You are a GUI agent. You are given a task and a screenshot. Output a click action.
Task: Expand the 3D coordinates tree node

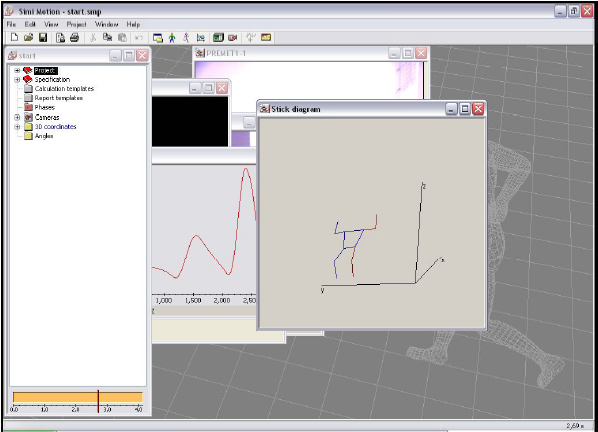tap(17, 127)
